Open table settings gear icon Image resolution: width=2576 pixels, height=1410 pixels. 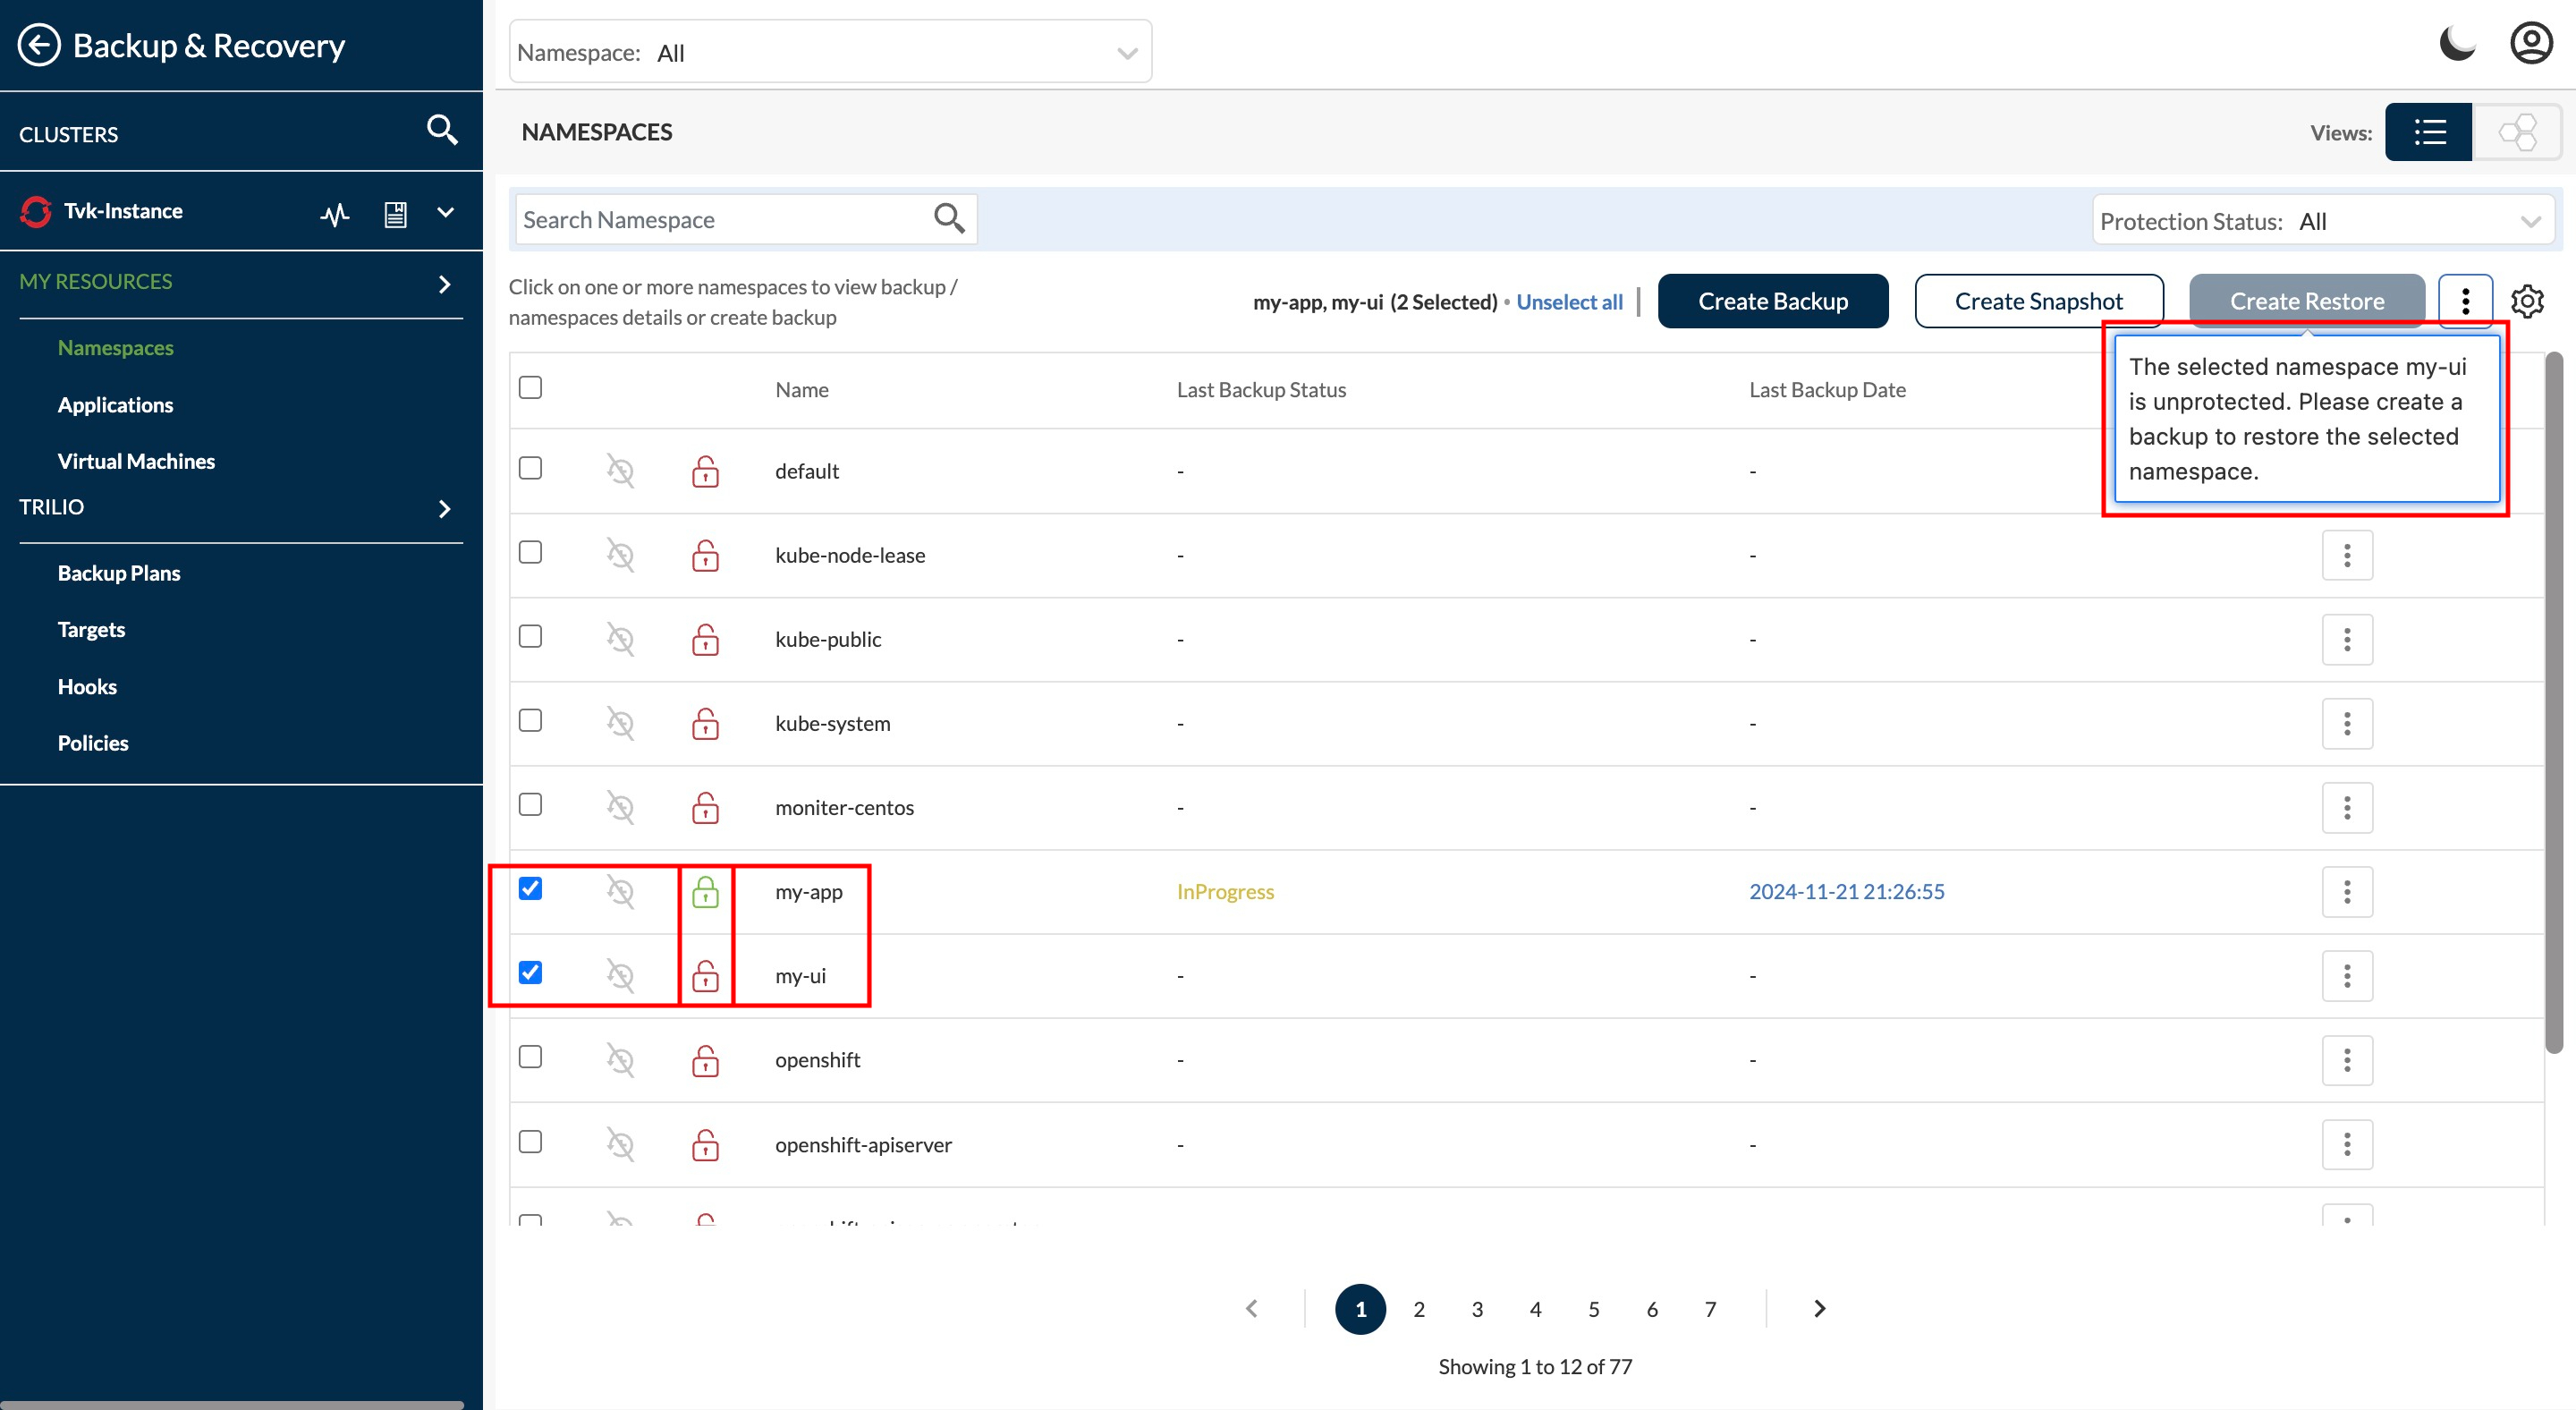click(x=2527, y=301)
